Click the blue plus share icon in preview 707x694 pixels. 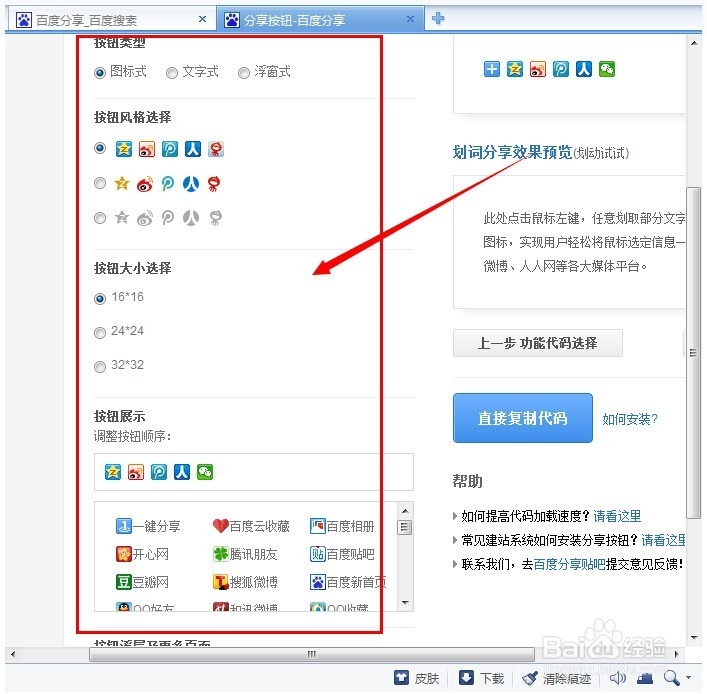point(491,69)
